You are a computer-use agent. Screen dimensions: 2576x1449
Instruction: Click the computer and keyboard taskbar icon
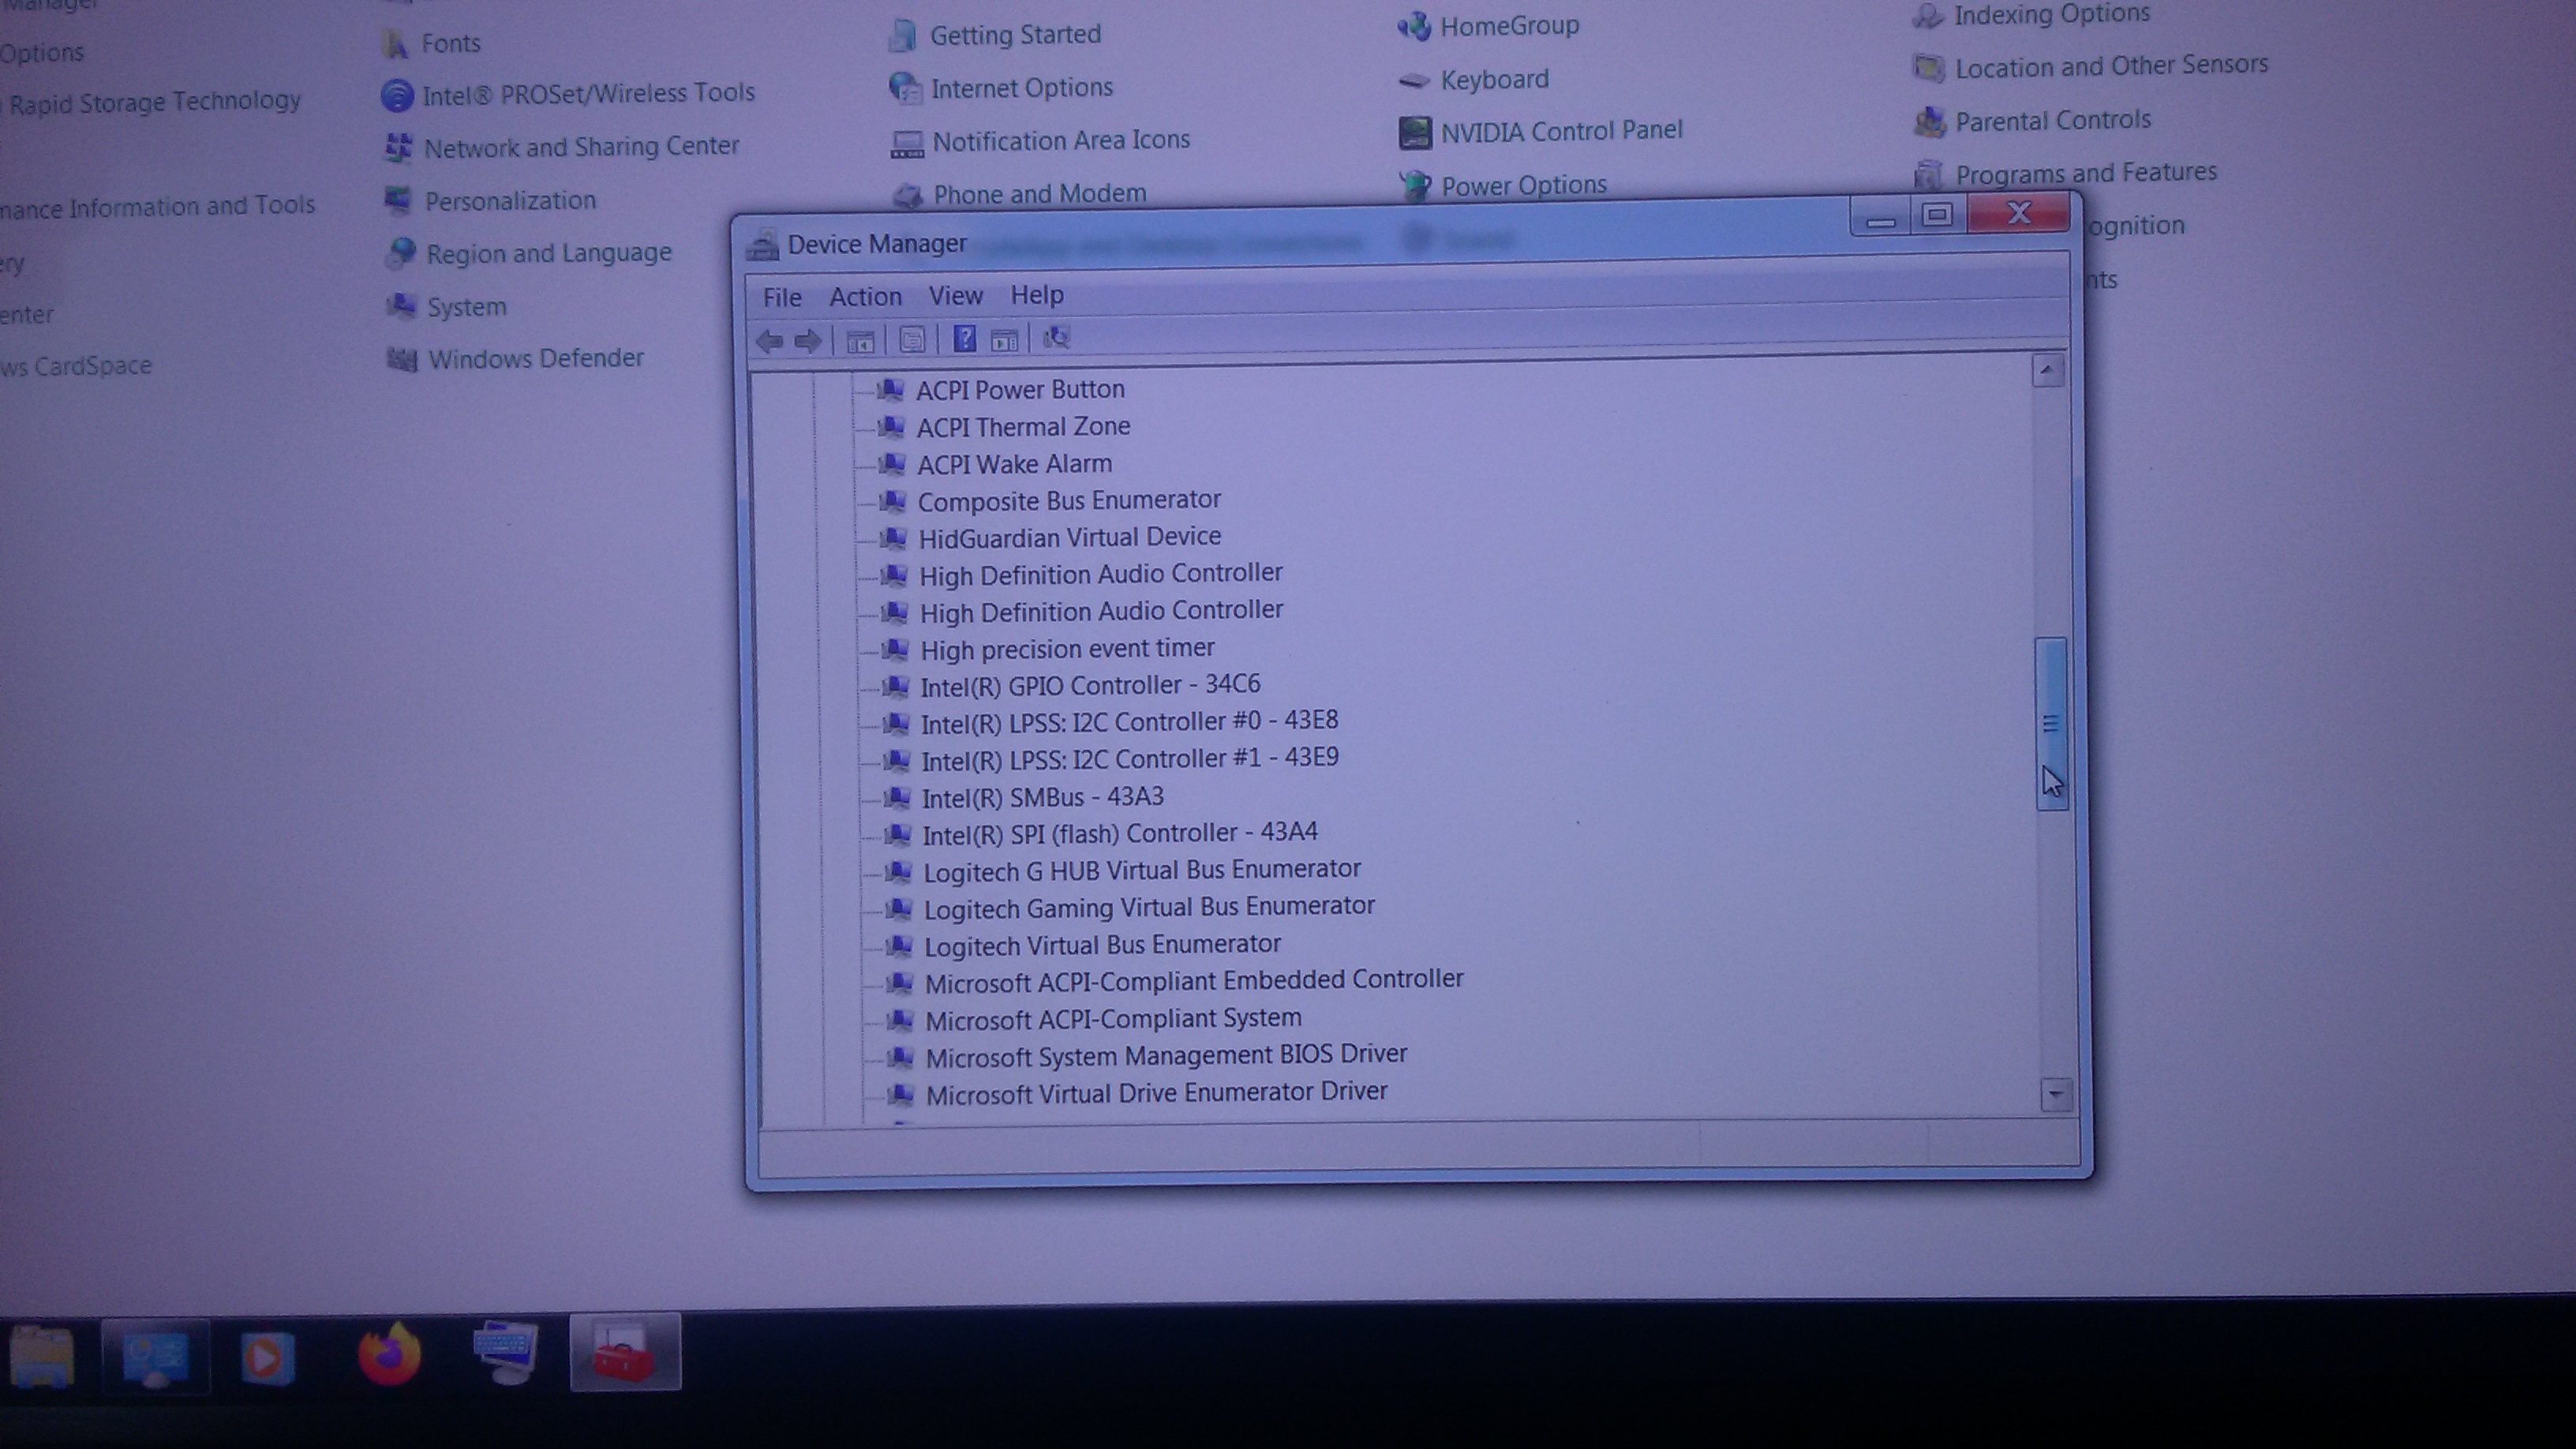506,1352
